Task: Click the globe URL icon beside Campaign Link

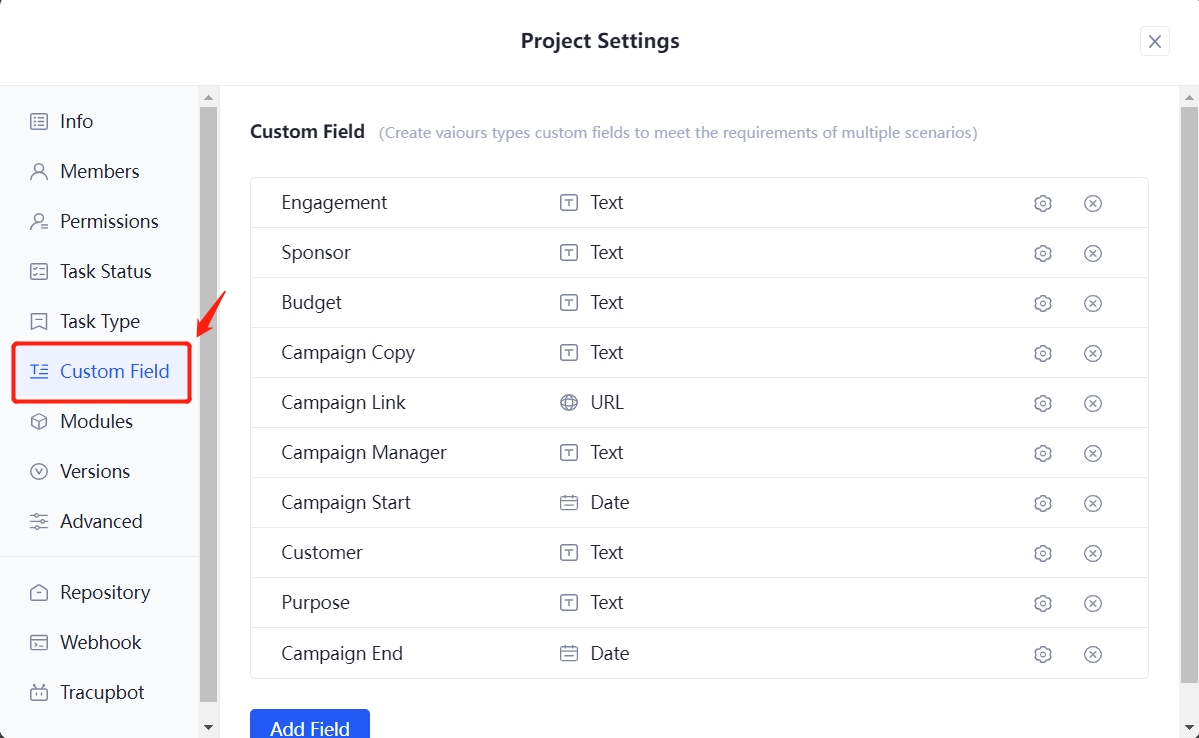Action: point(569,403)
